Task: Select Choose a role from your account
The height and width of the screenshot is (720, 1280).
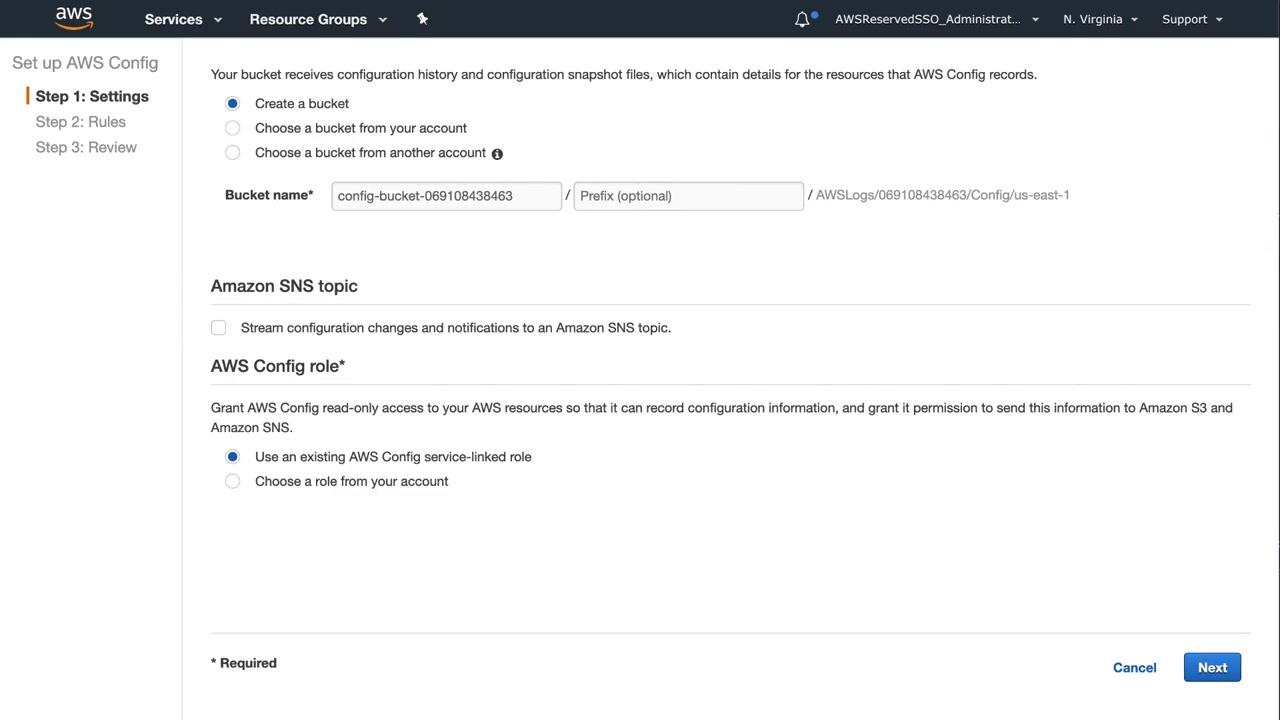Action: [233, 482]
